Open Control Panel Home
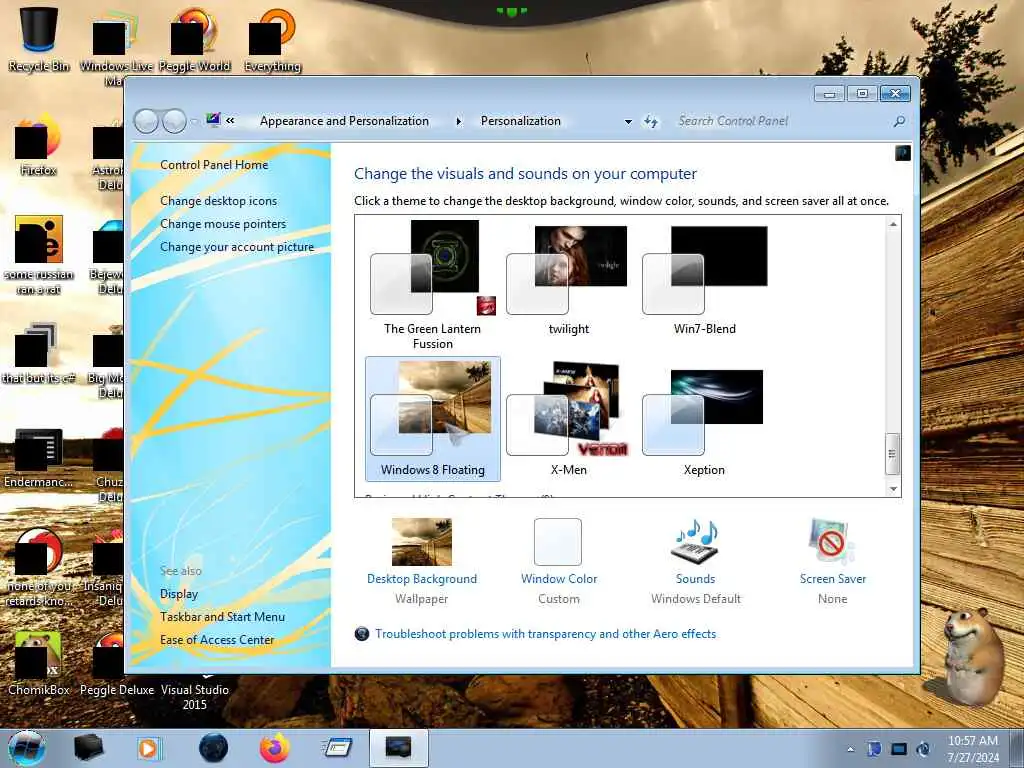The width and height of the screenshot is (1024, 768). click(x=214, y=165)
